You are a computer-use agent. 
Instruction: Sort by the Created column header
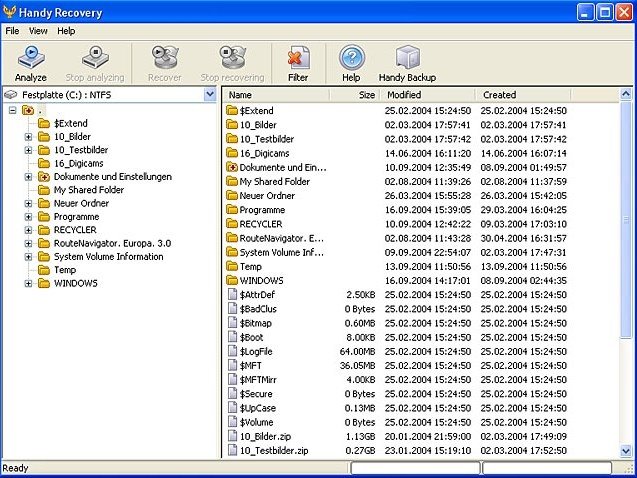tap(523, 95)
